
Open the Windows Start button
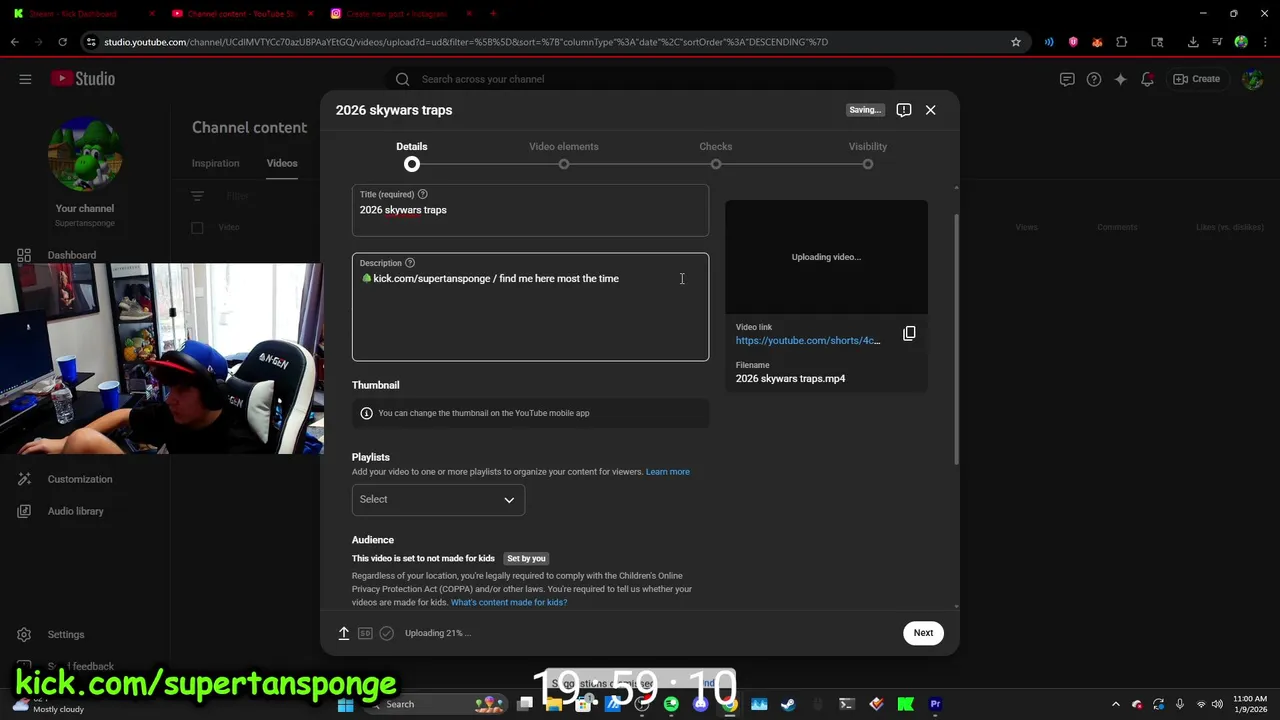[345, 704]
